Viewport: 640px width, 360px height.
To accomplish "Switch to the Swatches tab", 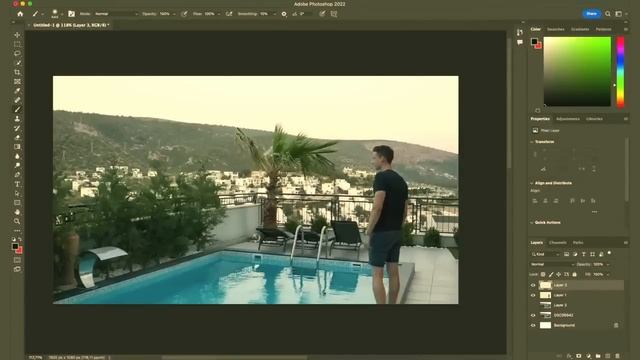I will coord(556,29).
